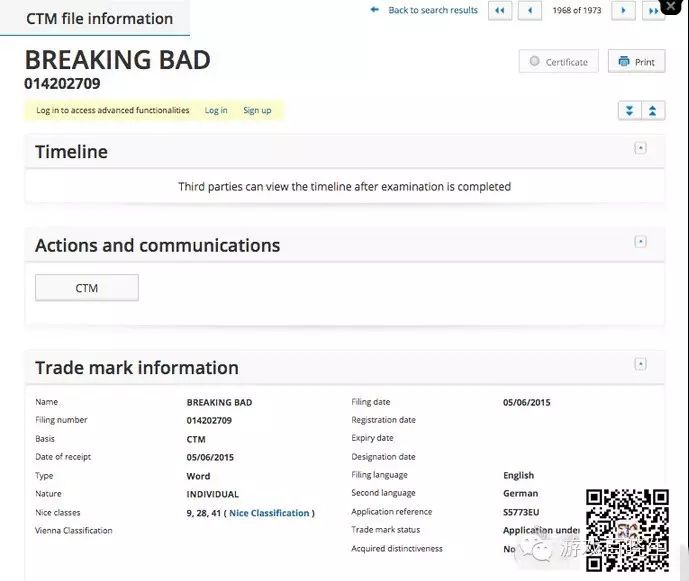689x581 pixels.
Task: Print the trade mark file
Action: [x=636, y=62]
